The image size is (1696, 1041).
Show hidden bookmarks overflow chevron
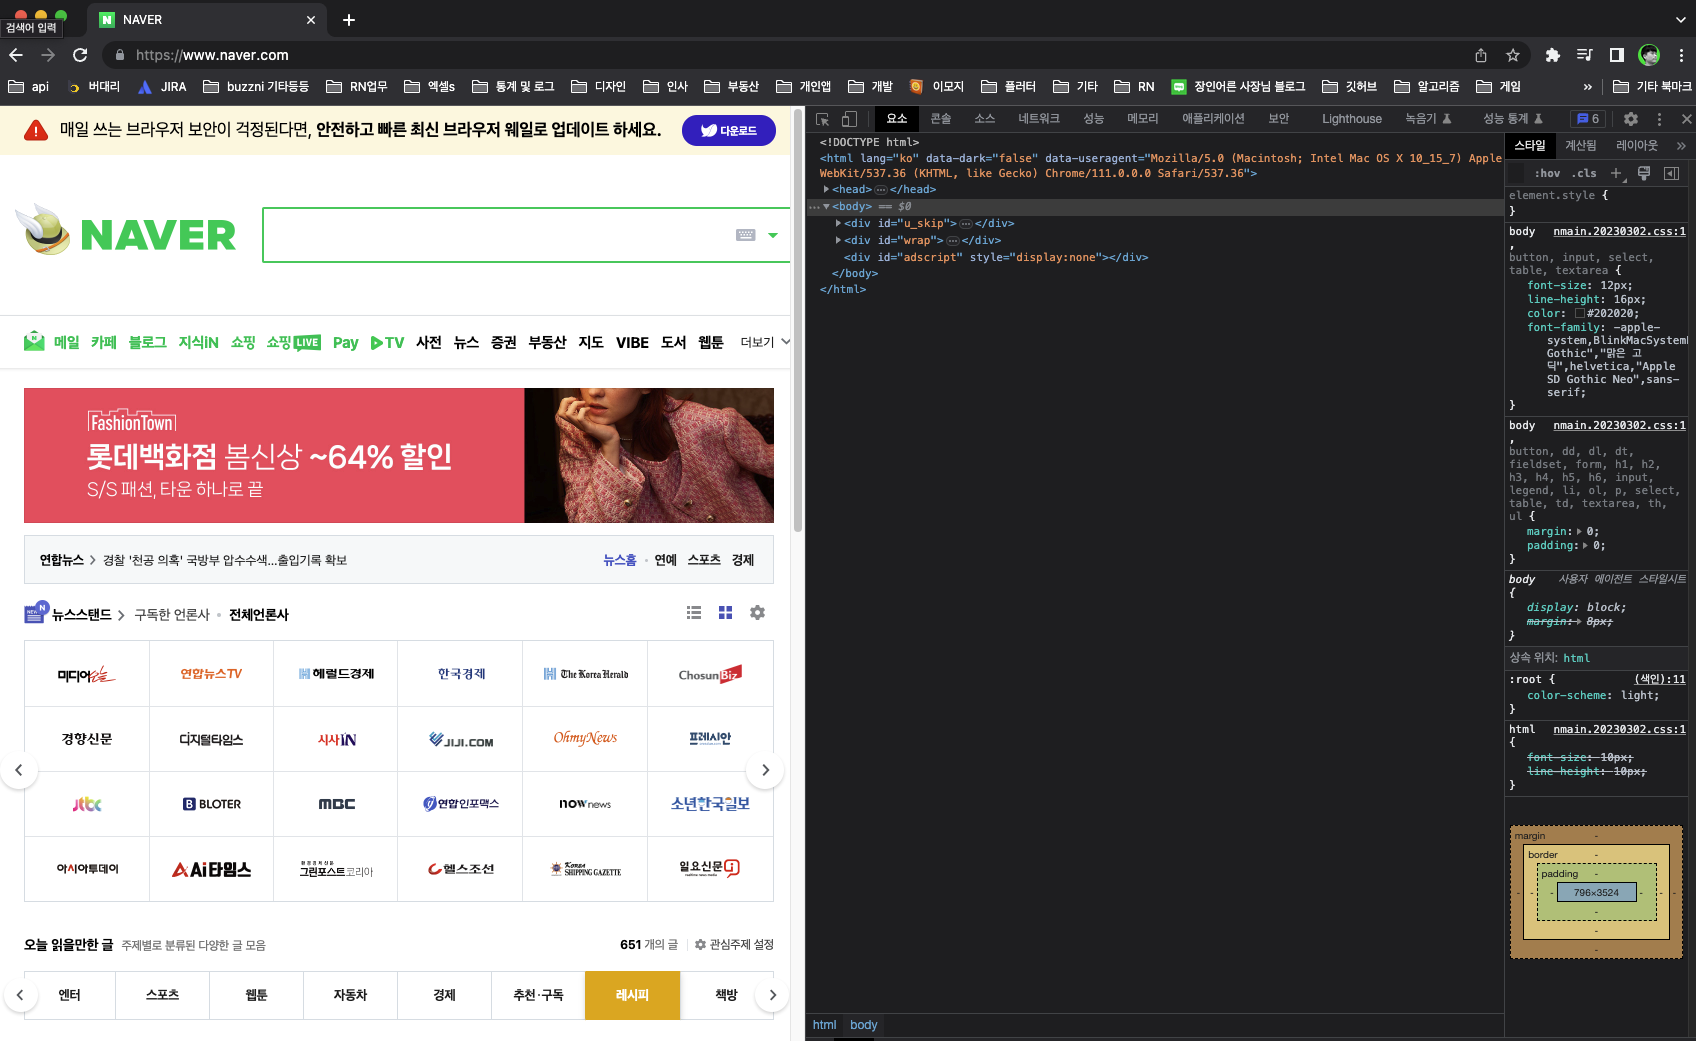(x=1587, y=87)
